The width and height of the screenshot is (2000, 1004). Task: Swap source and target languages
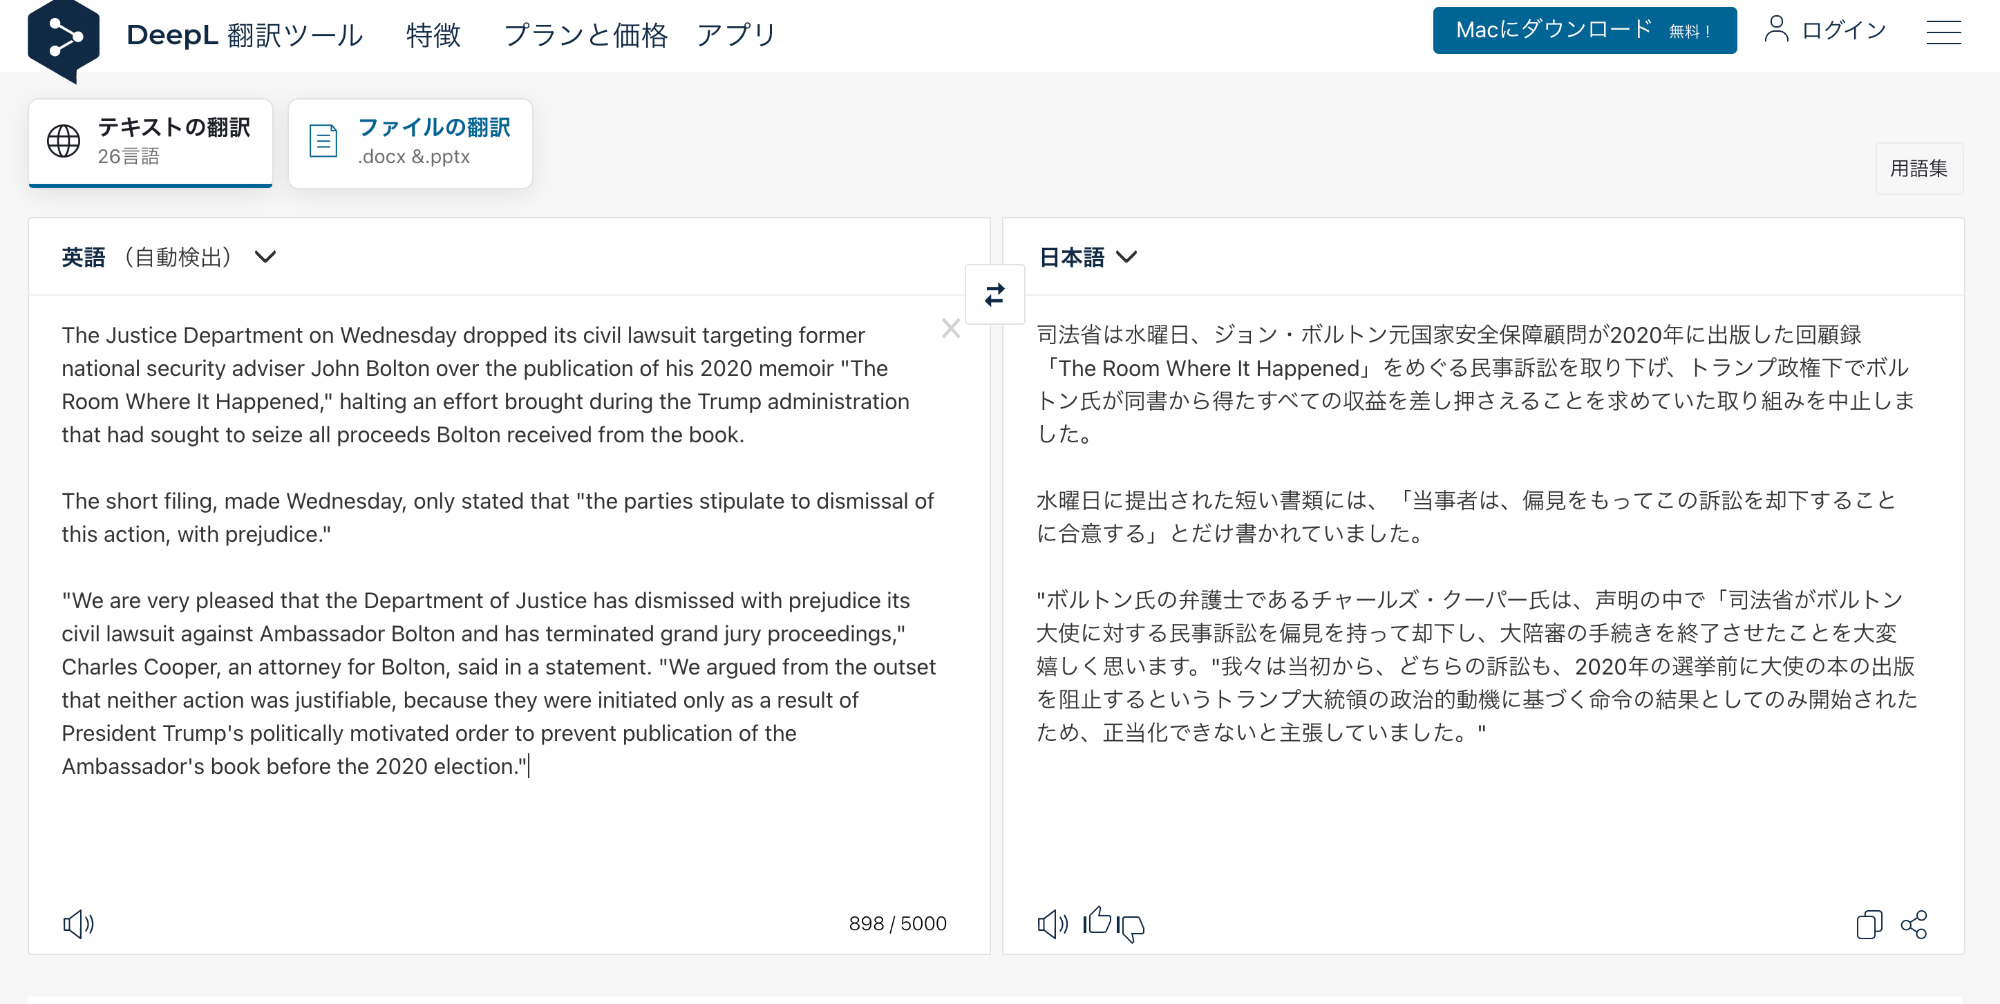pos(995,295)
